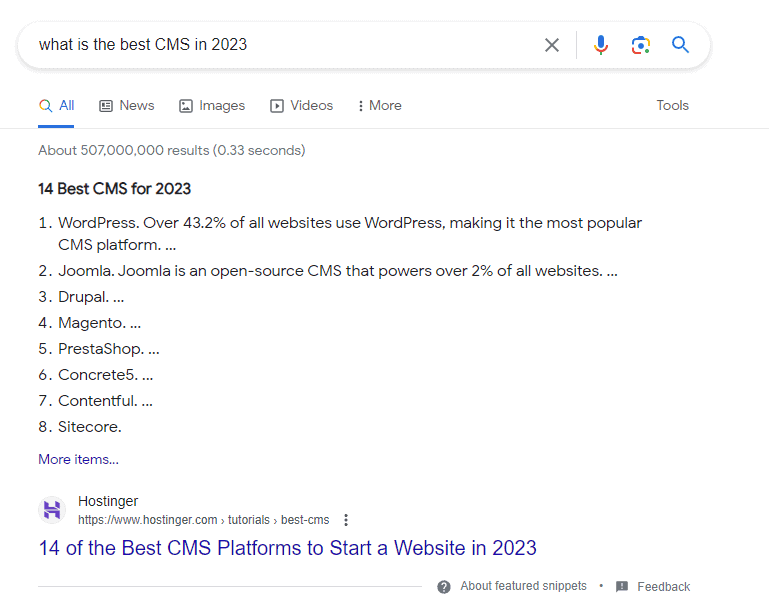Open '14 of the Best CMS Platforms' result
Viewport: 769px width, 615px height.
point(287,548)
